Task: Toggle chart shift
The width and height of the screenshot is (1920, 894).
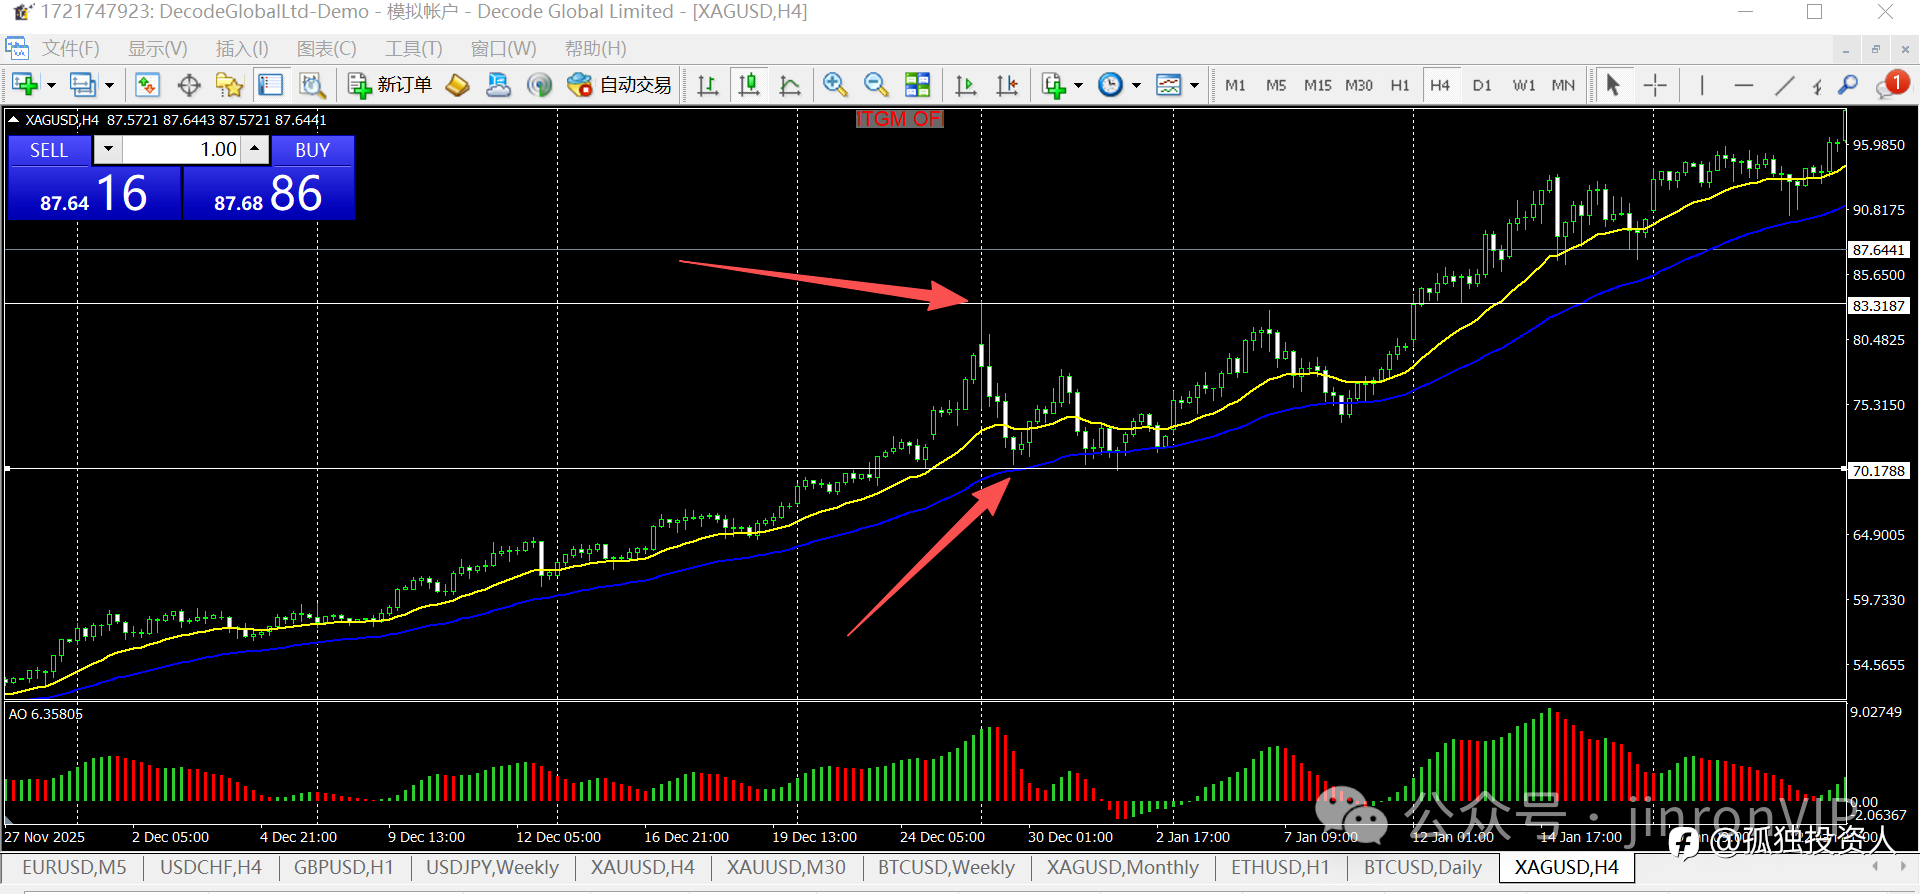Action: [x=1007, y=85]
